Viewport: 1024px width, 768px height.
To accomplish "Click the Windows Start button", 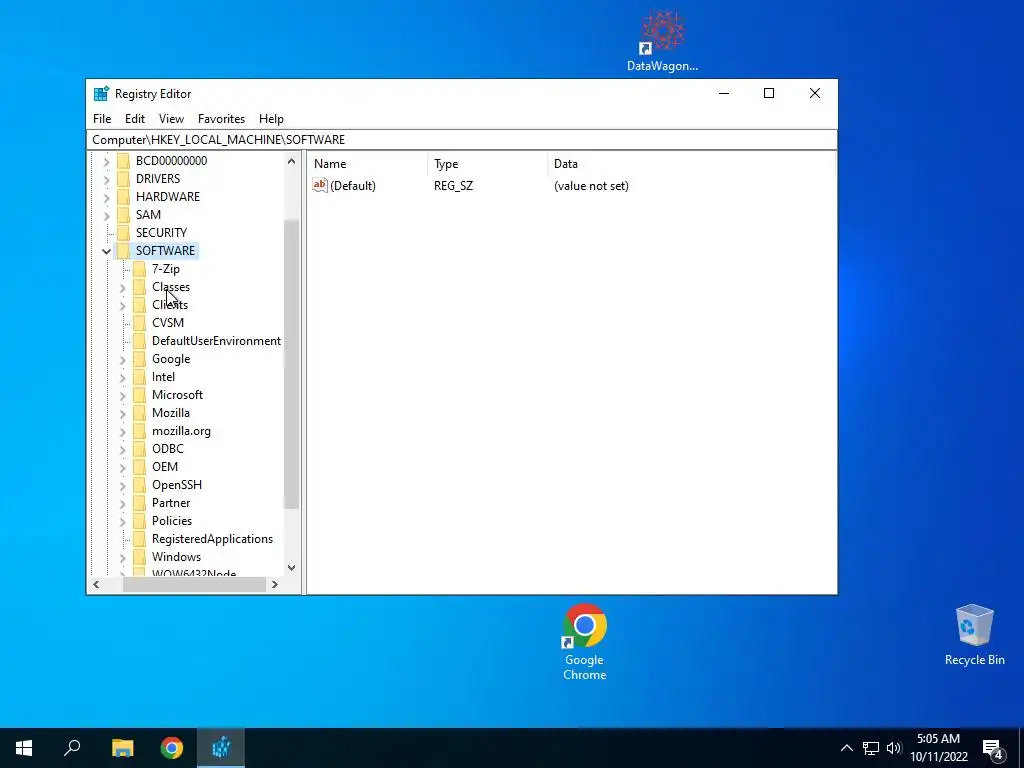I will [x=24, y=748].
